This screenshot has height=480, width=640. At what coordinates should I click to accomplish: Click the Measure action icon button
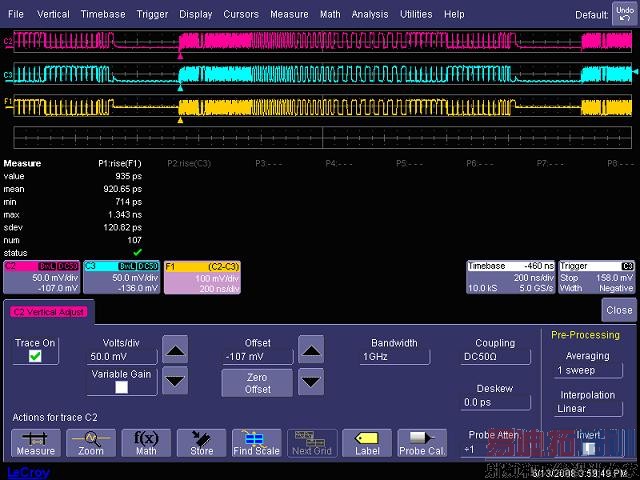tap(35, 443)
